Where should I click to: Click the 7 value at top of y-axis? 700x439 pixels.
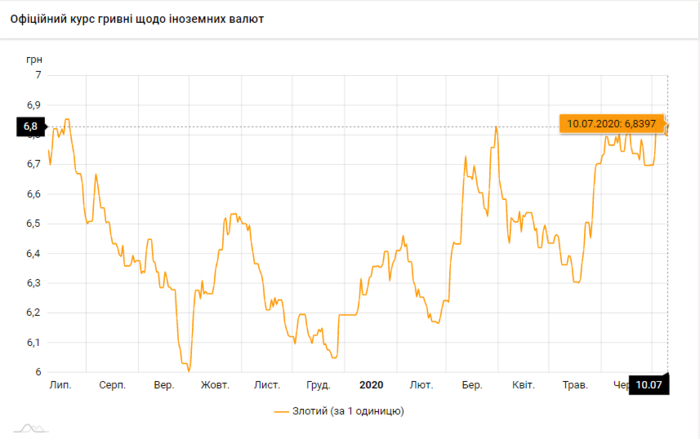(37, 75)
